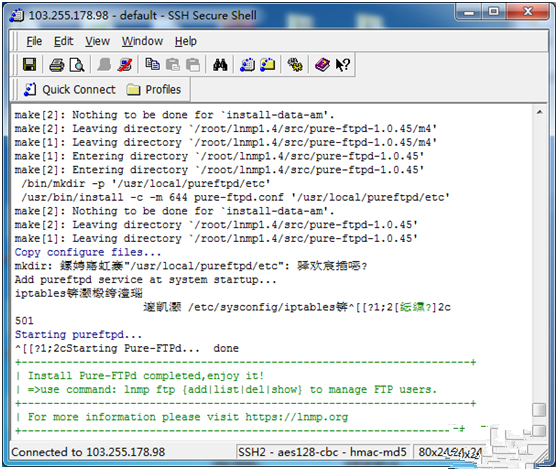Open the Help menu
558x469 pixels.
[186, 41]
